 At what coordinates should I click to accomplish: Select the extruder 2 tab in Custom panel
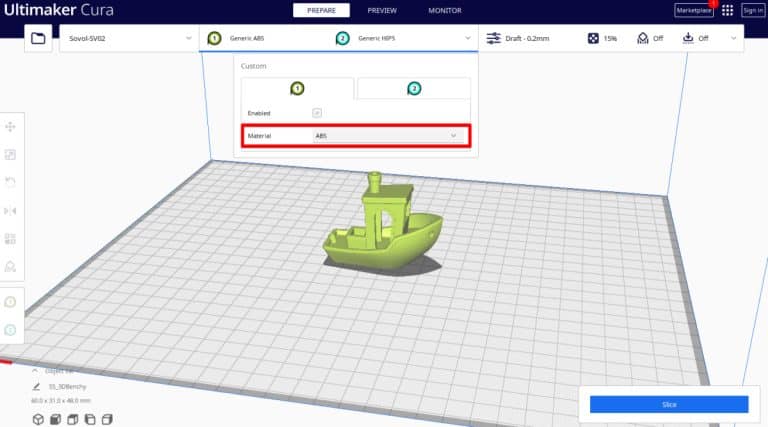pyautogui.click(x=414, y=89)
